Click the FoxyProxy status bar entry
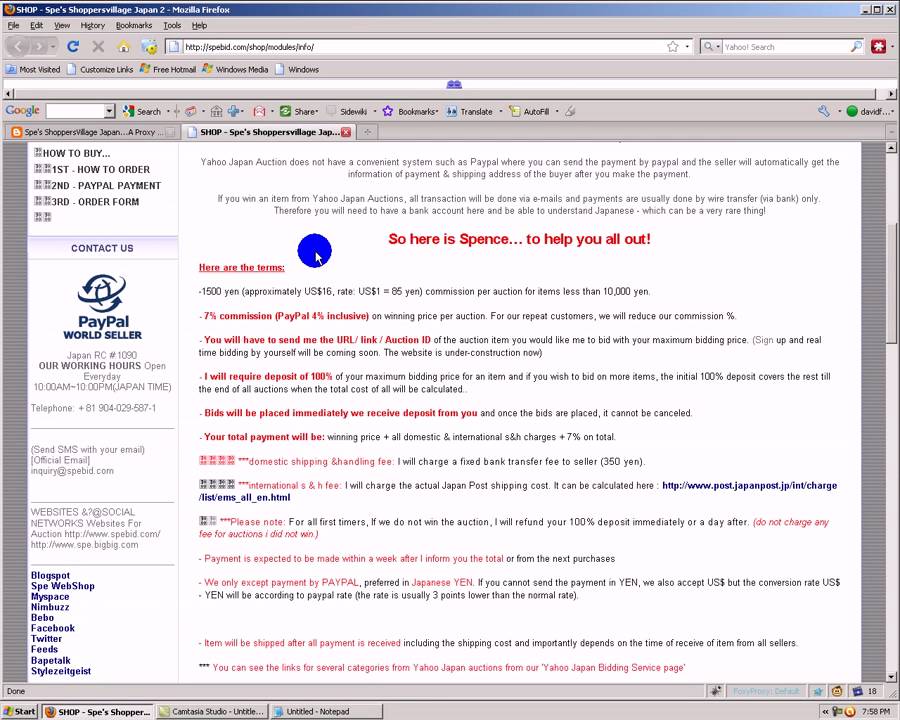The height and width of the screenshot is (720, 900). [x=766, y=691]
